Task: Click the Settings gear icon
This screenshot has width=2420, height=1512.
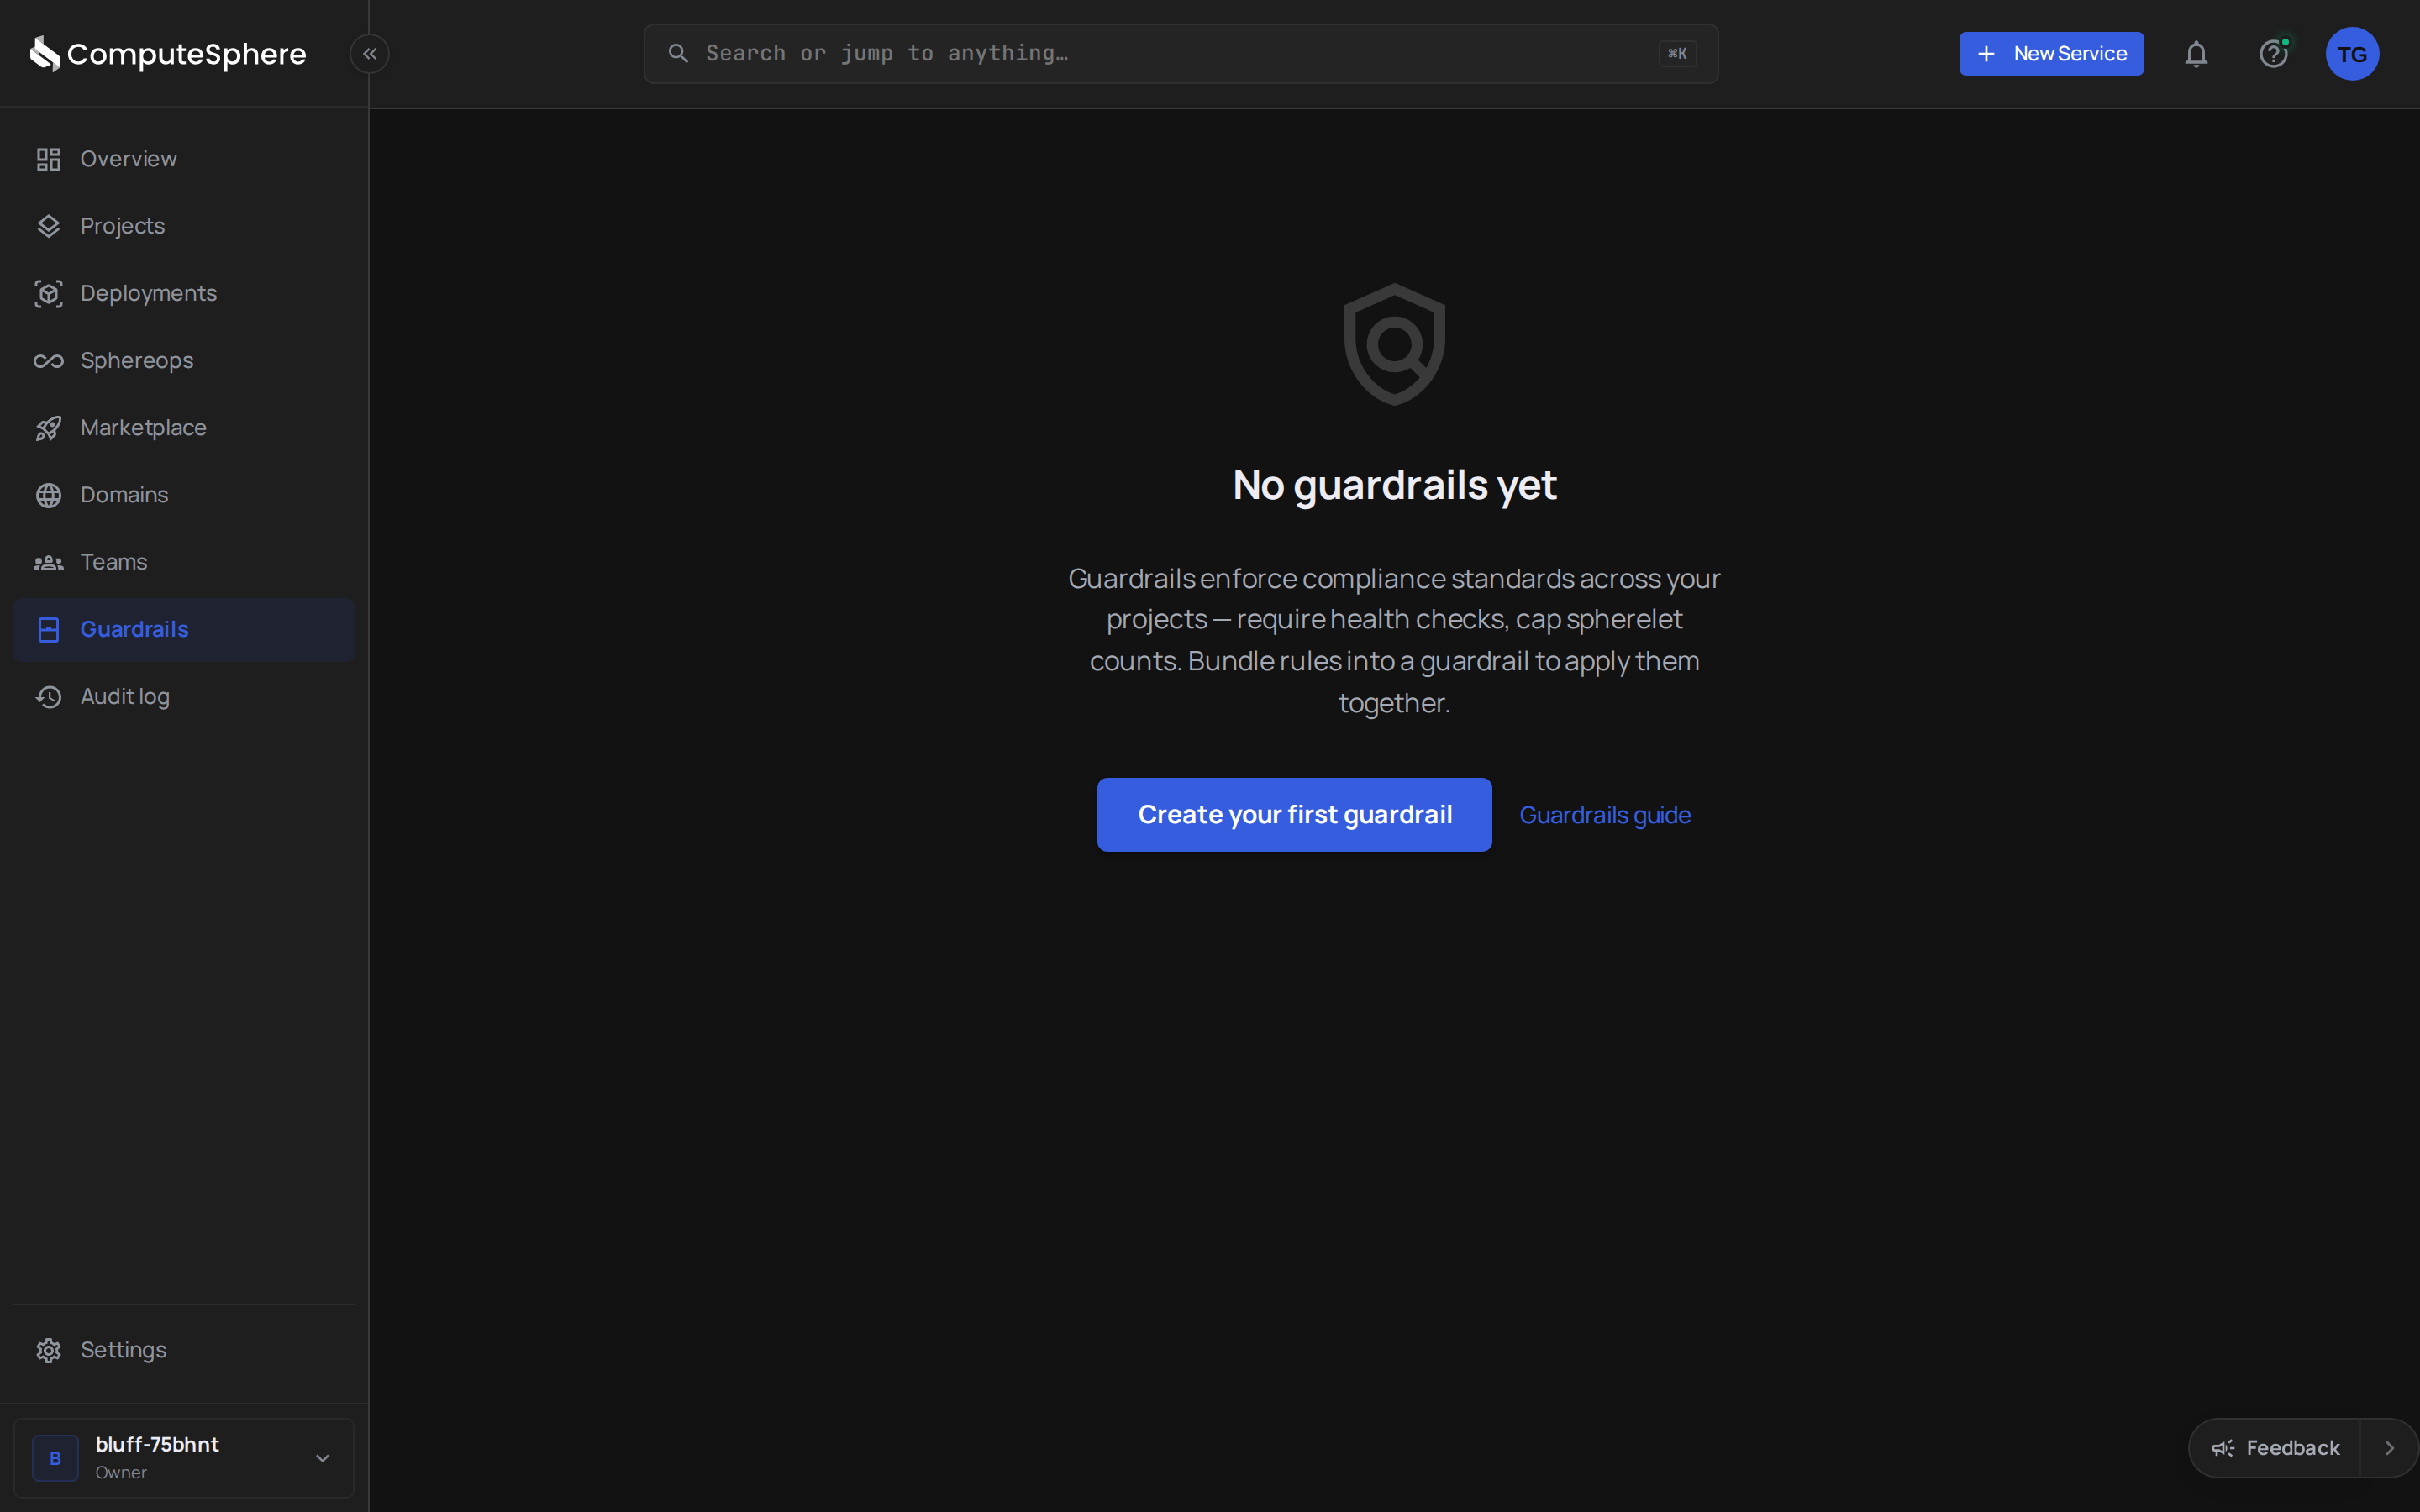Action: coord(48,1350)
